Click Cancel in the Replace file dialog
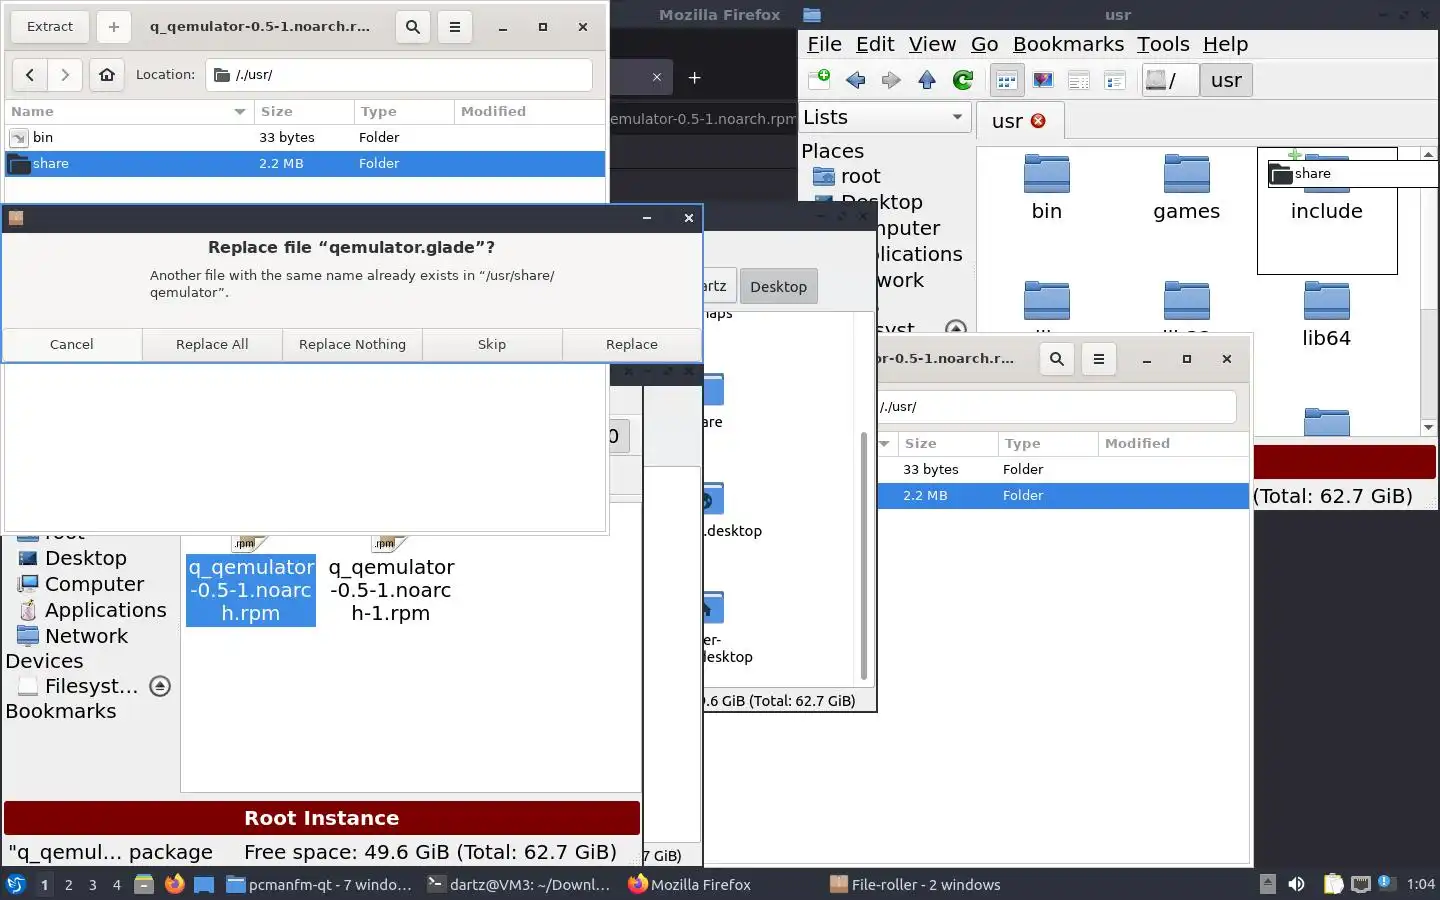Viewport: 1440px width, 900px height. 72,344
